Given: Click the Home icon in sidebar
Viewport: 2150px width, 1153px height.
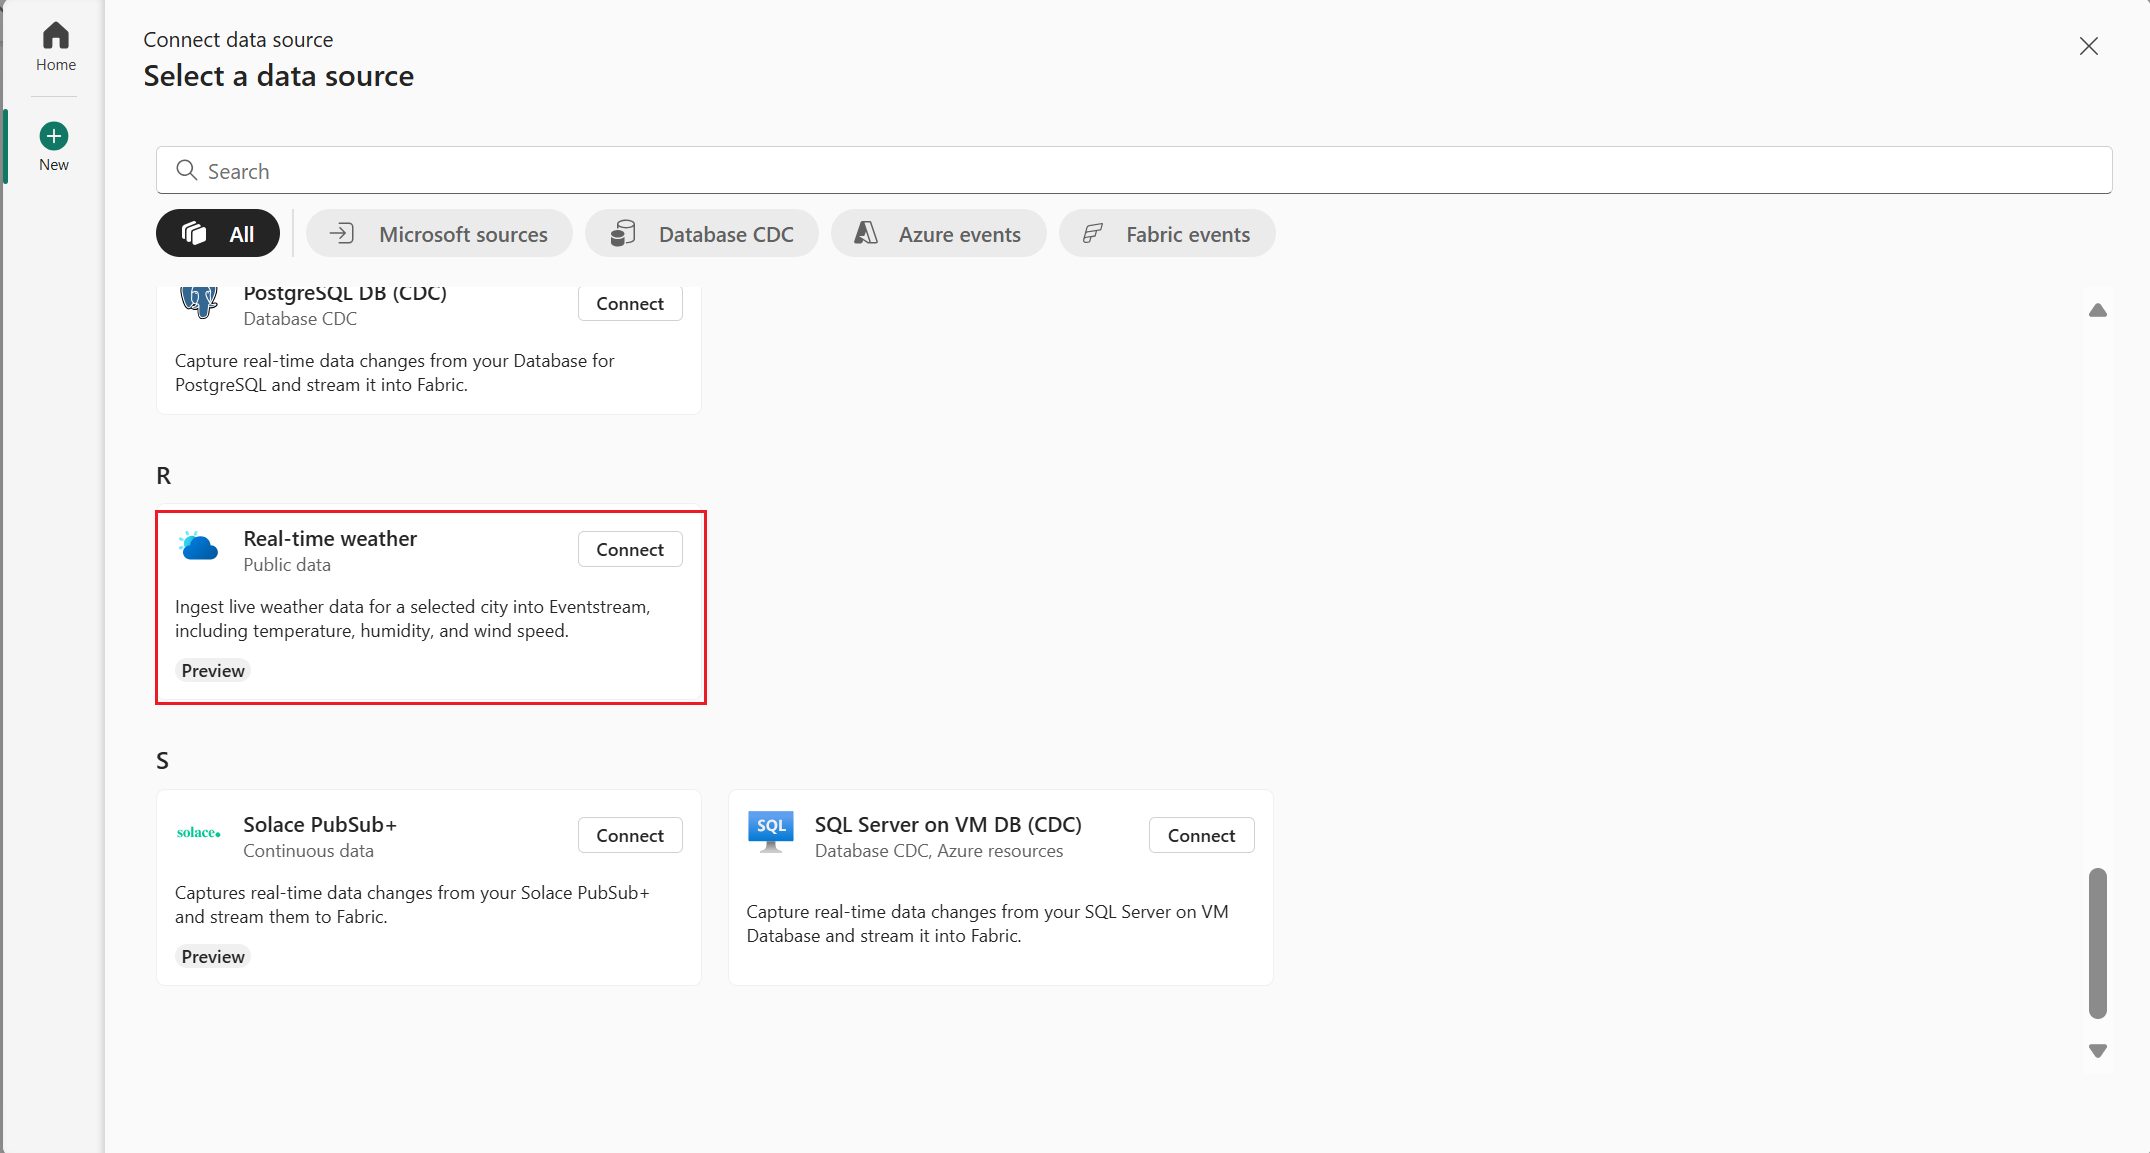Looking at the screenshot, I should click(55, 37).
